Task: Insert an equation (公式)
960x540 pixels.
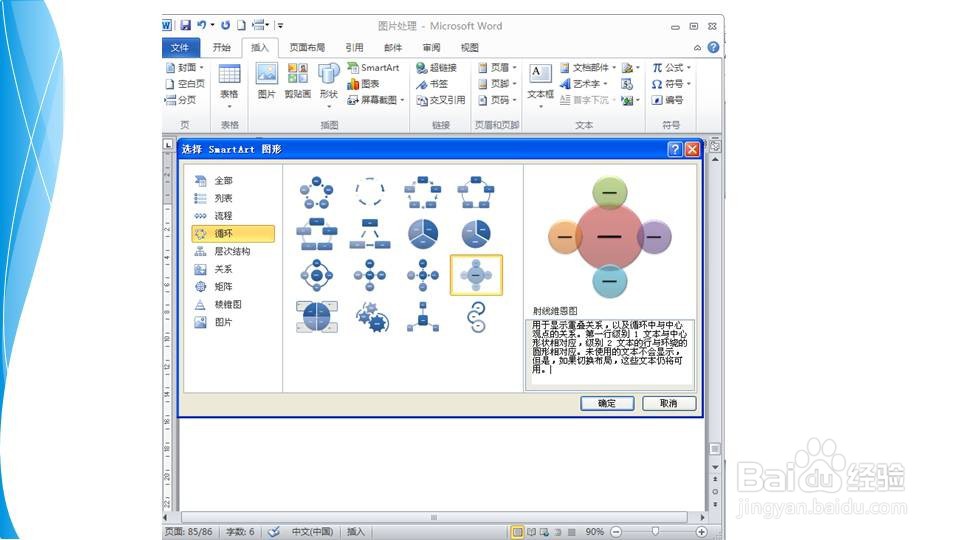Action: 672,67
